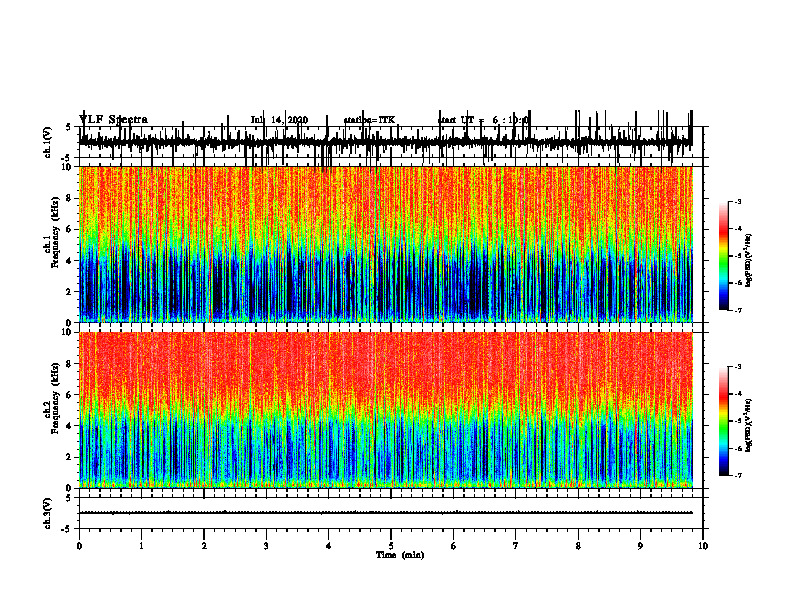Click the "5" tick on ch.1(V) axis
This screenshot has width=792, height=612.
(68, 127)
